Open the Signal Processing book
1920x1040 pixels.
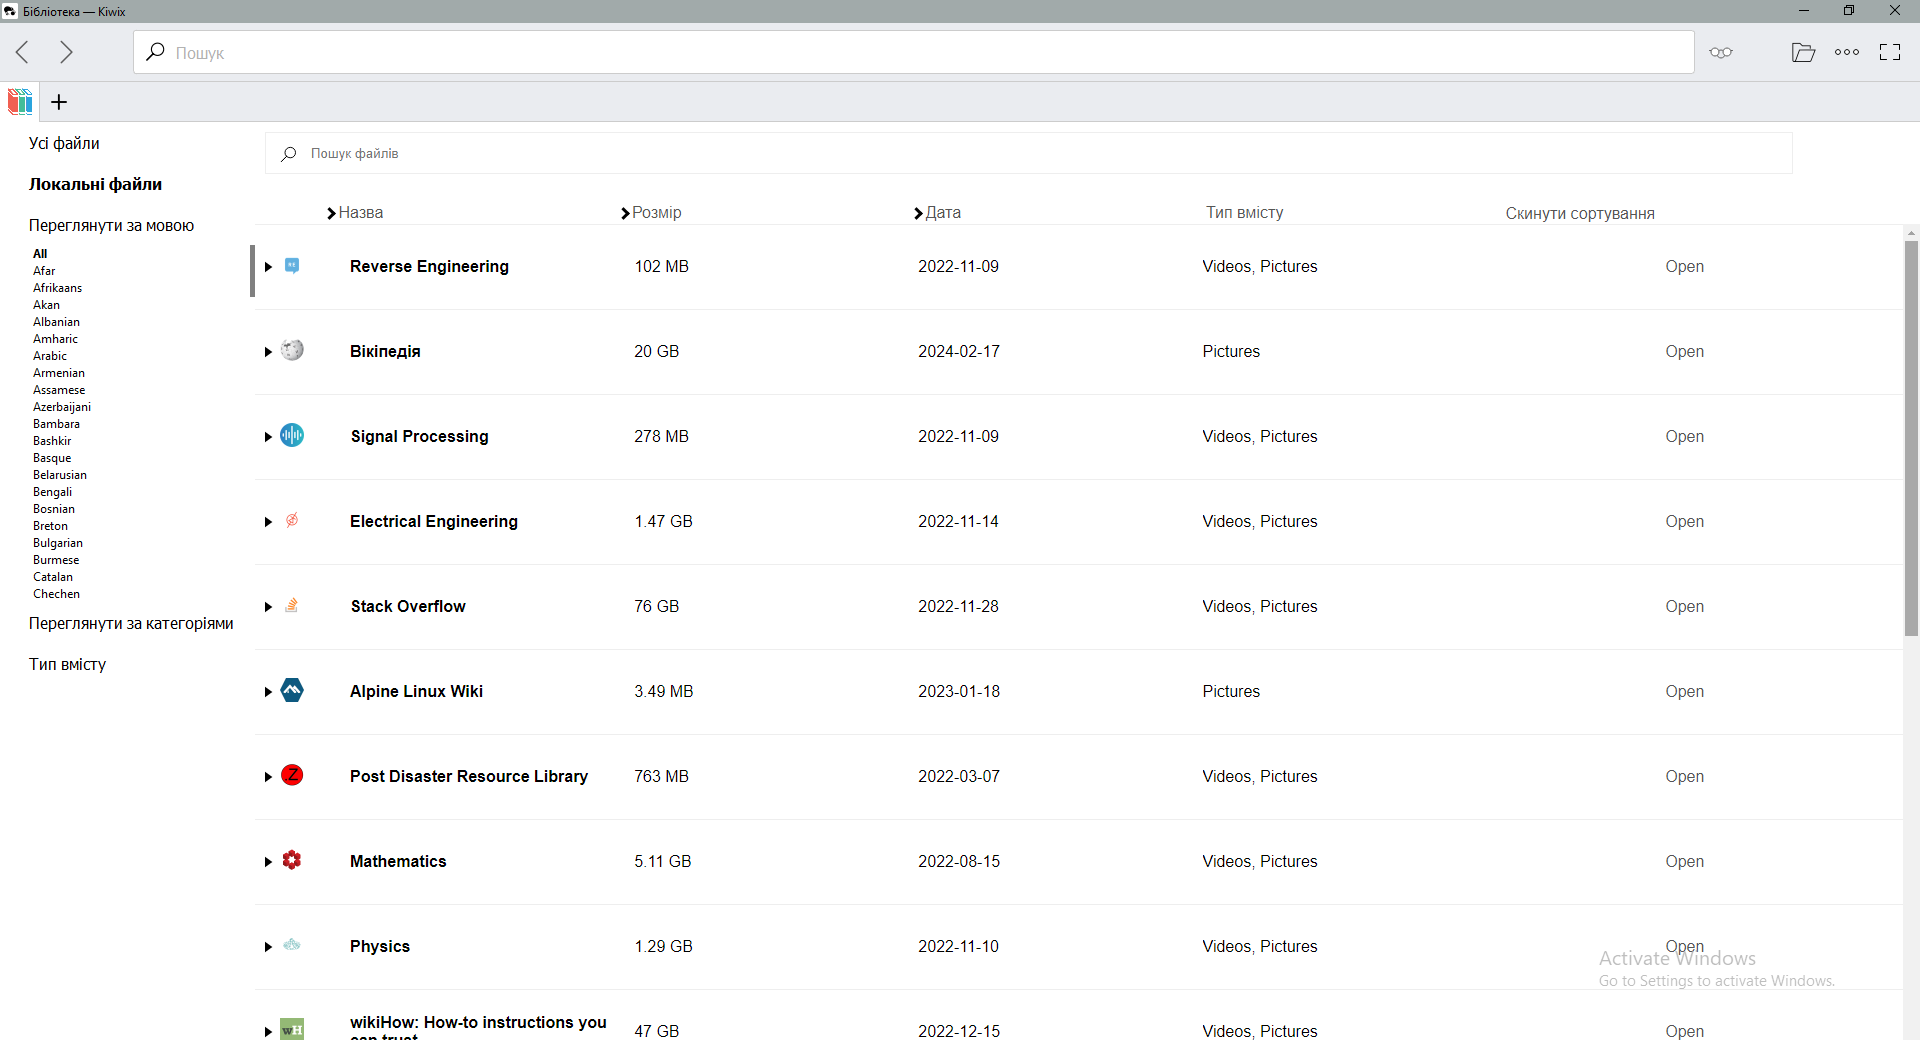click(x=1684, y=437)
